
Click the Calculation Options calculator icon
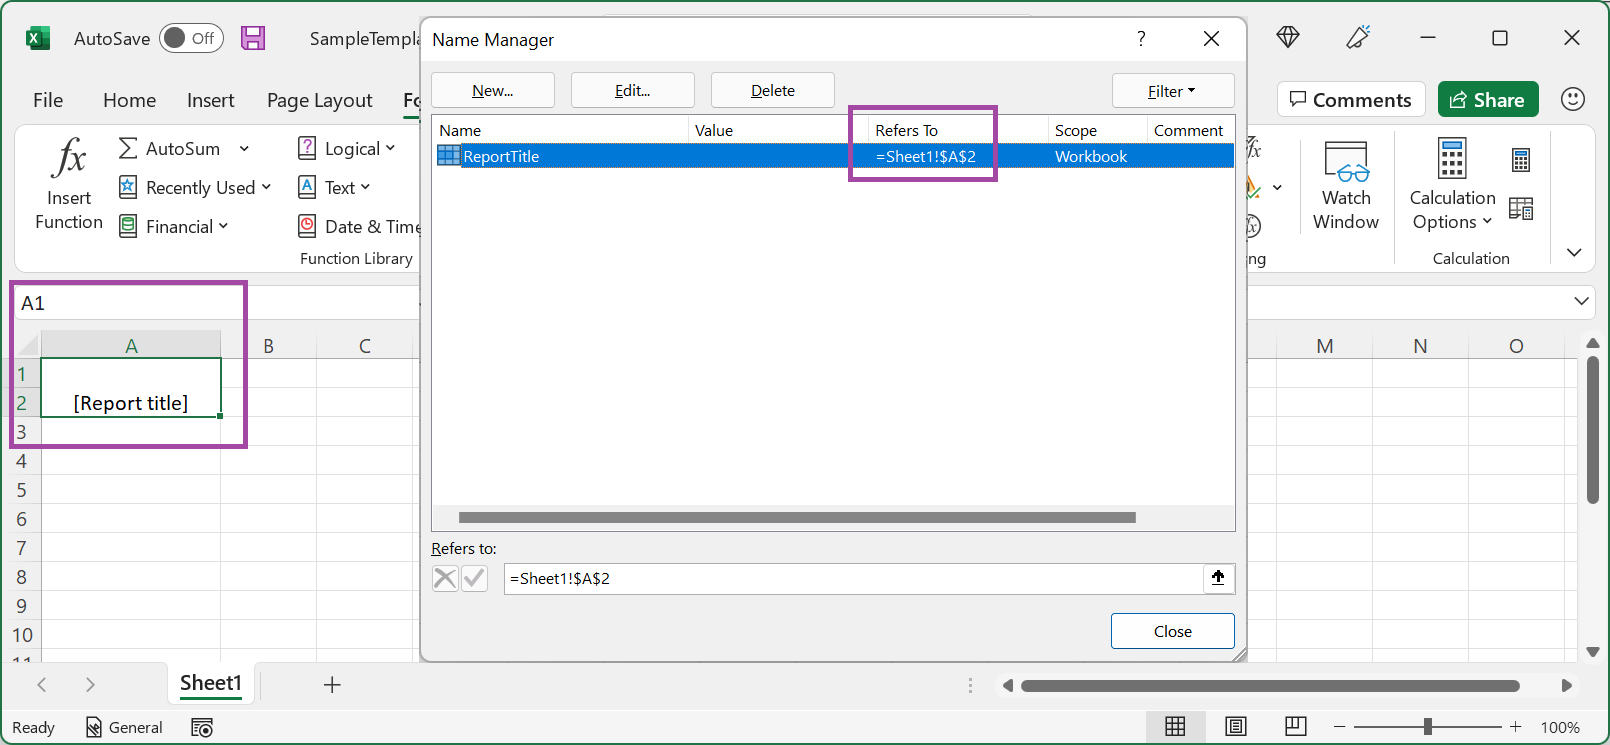point(1452,159)
